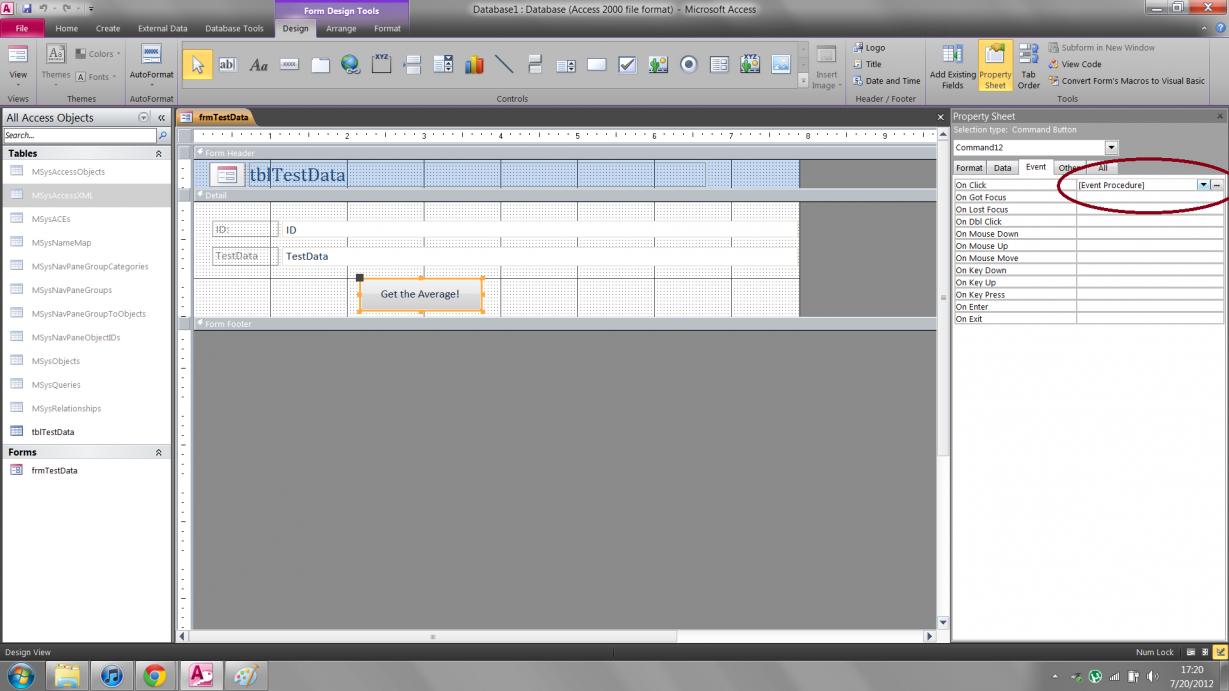Open the On Click event dropdown arrow

pyautogui.click(x=1203, y=185)
